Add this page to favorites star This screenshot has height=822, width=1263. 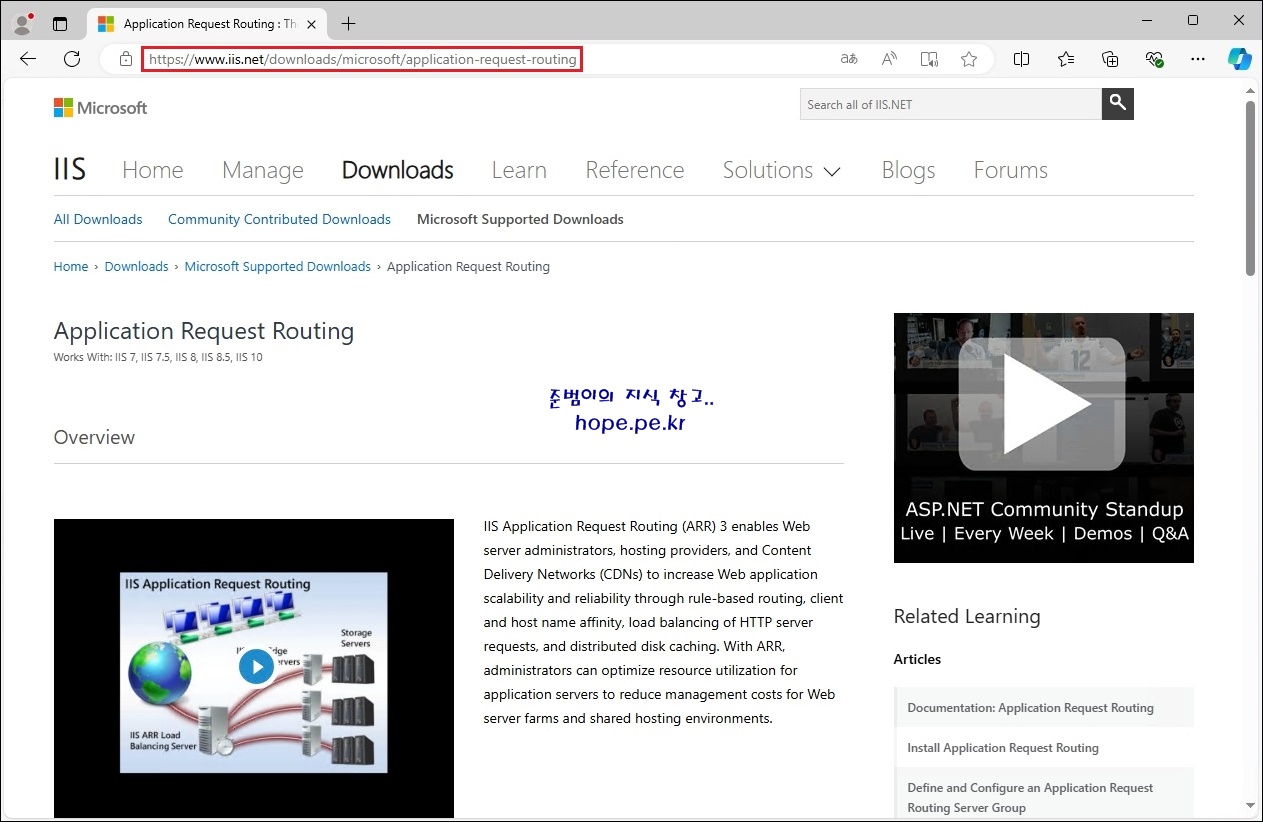tap(969, 59)
